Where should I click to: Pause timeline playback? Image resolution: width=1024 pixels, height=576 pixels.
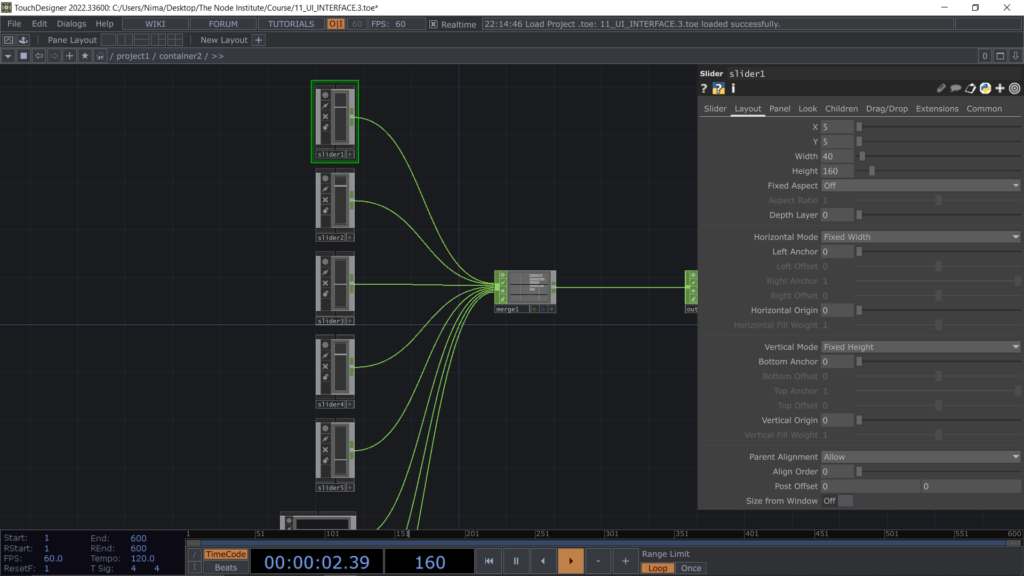[x=516, y=561]
